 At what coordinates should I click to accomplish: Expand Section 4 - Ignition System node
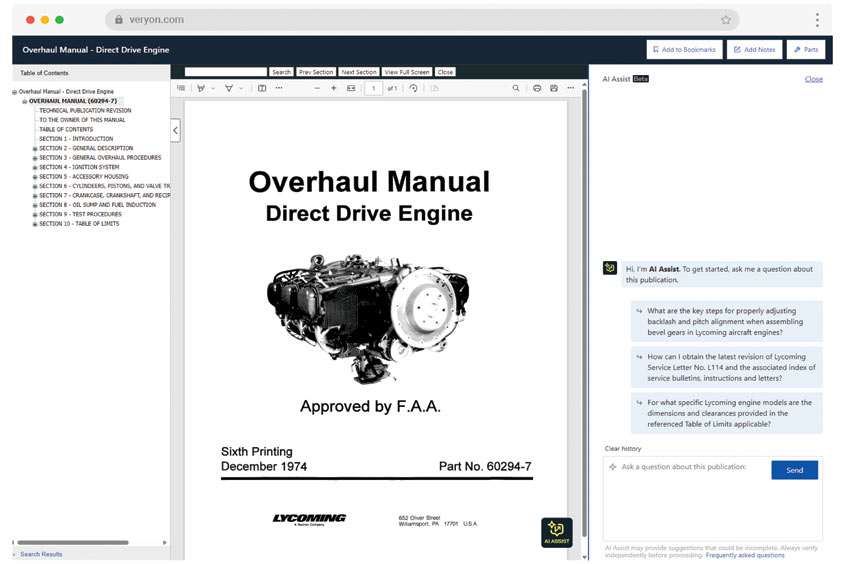point(35,167)
